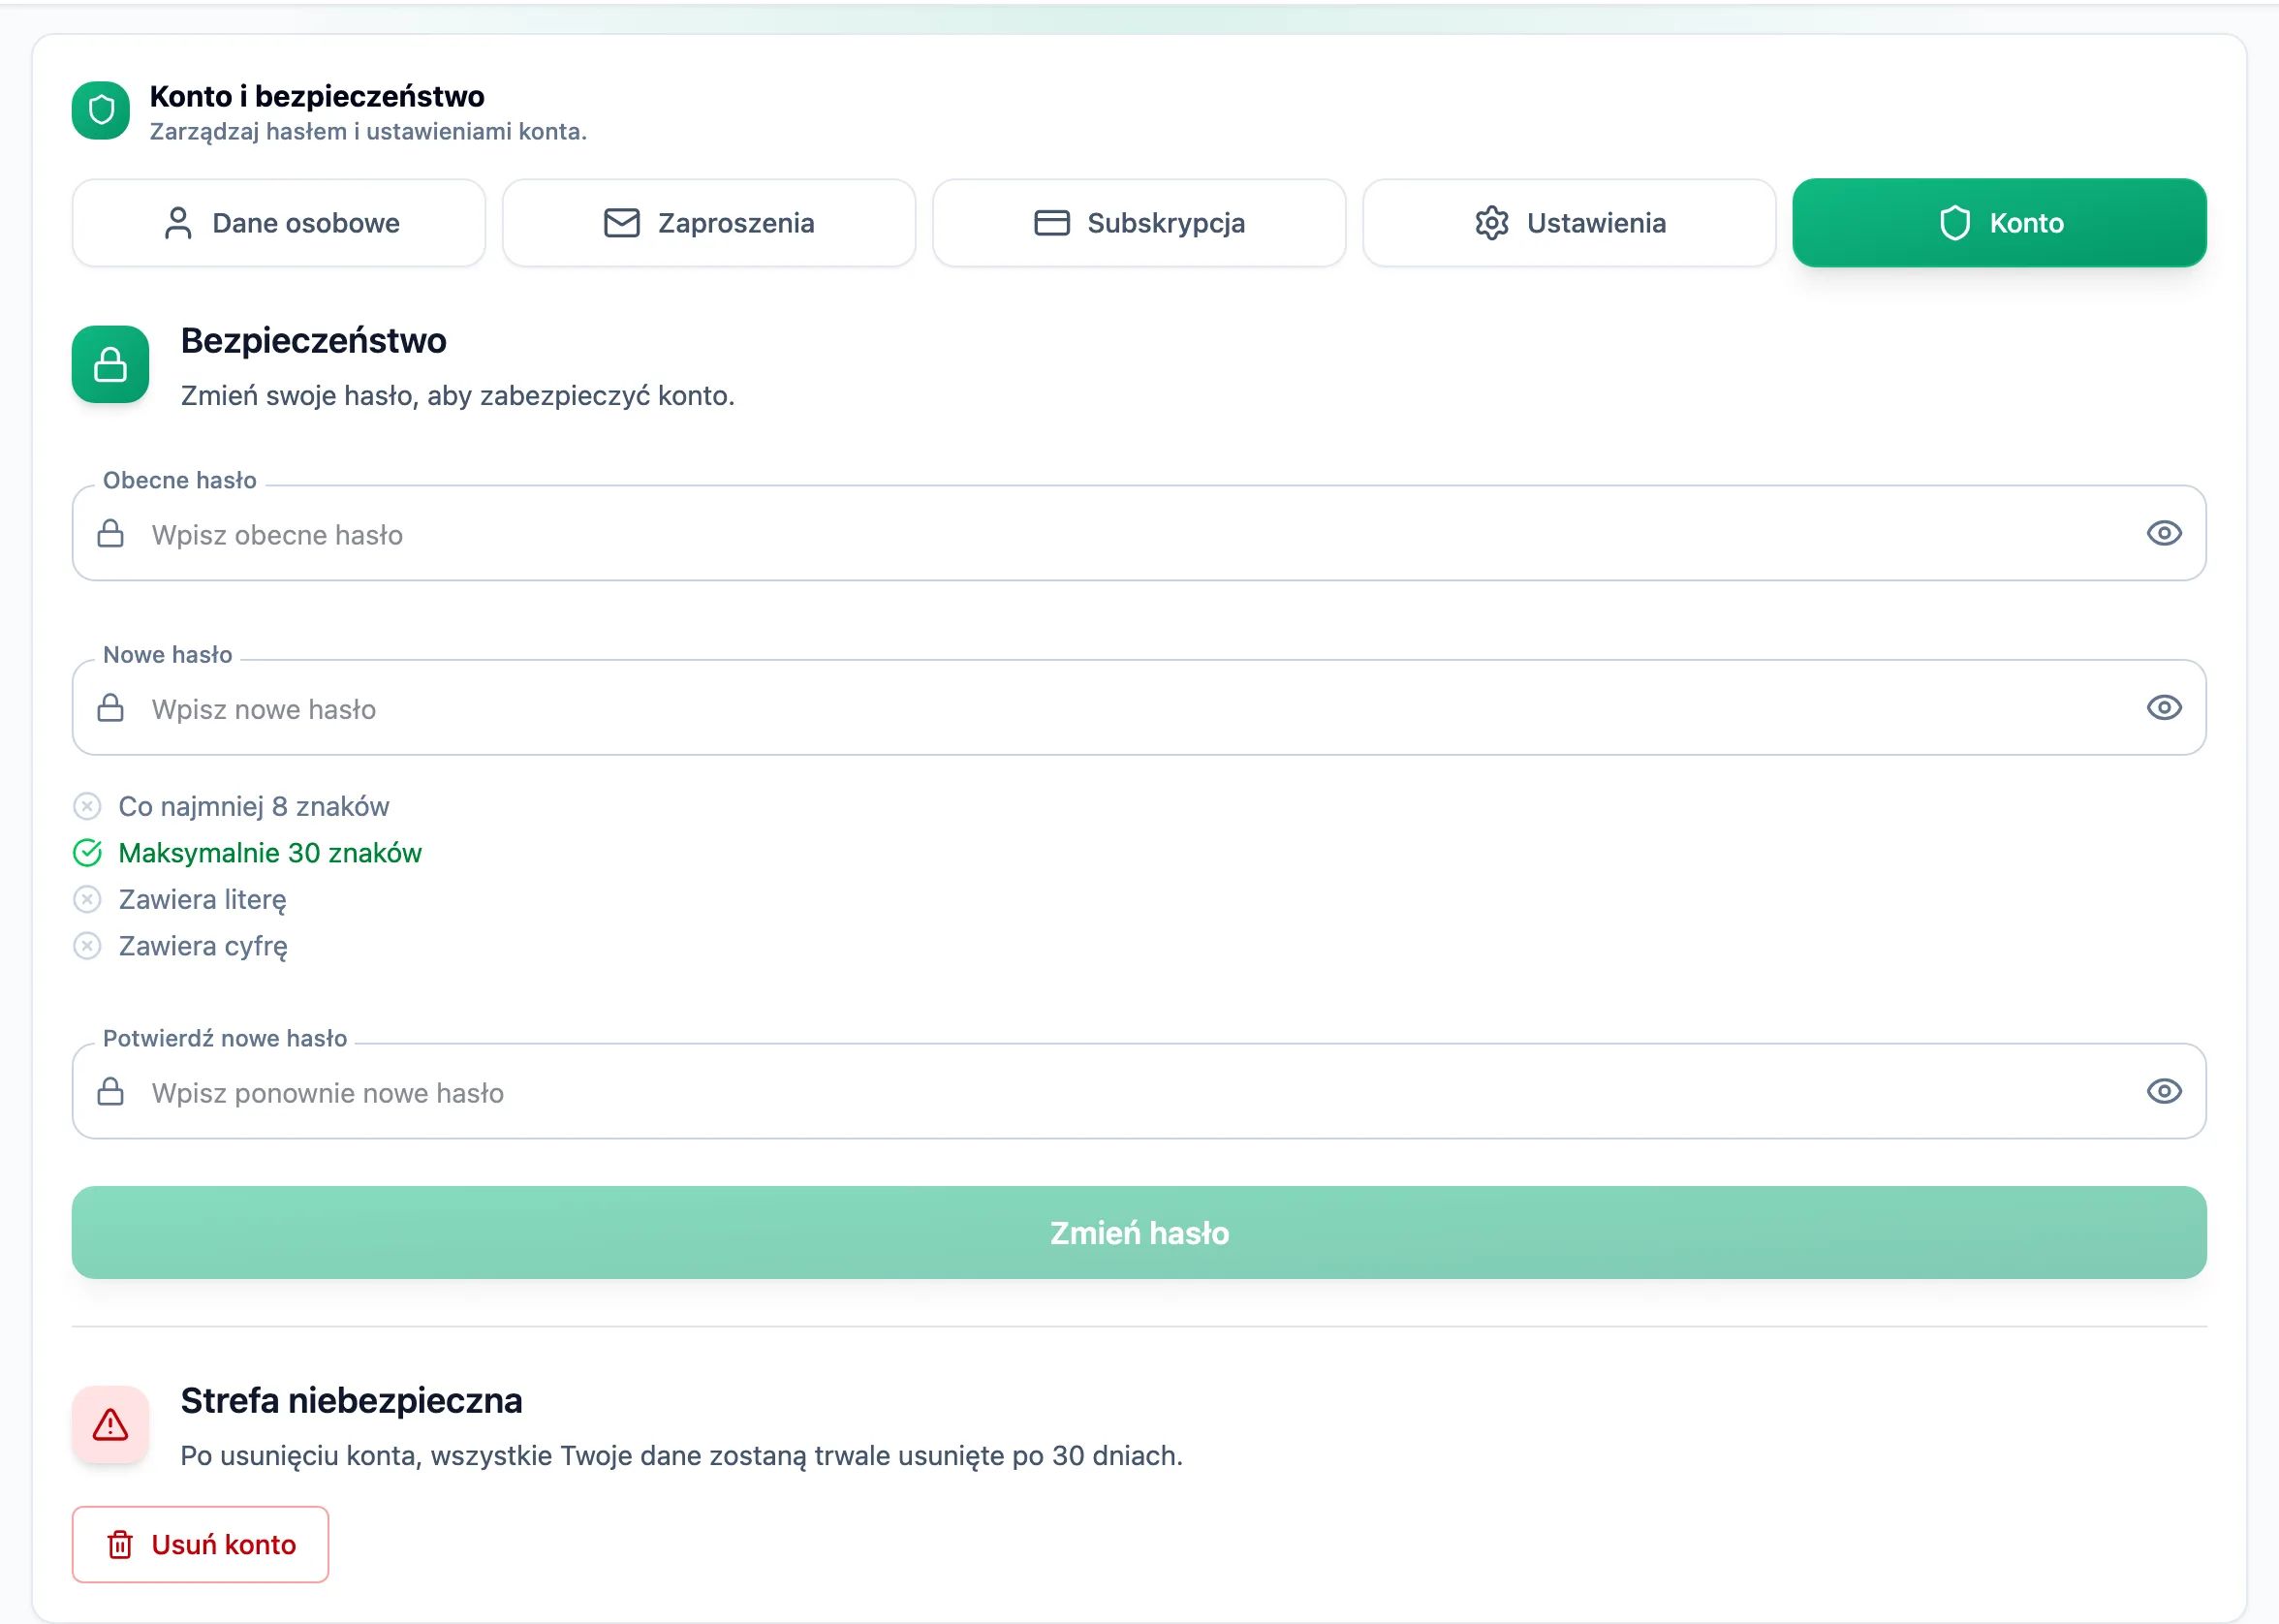Click the text Zmień swoje hasło, aby zabezpieczyć konto
This screenshot has width=2279, height=1624.
click(x=457, y=396)
